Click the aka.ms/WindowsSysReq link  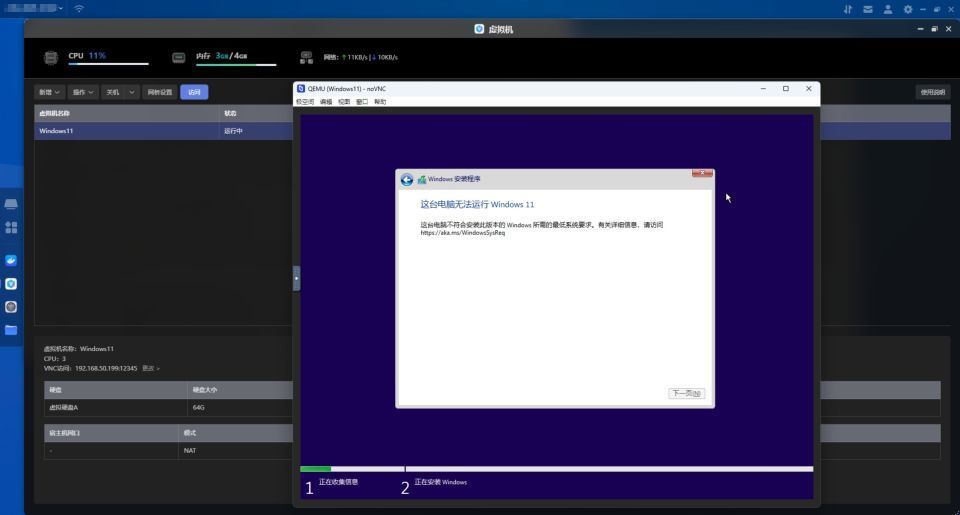[x=463, y=233]
